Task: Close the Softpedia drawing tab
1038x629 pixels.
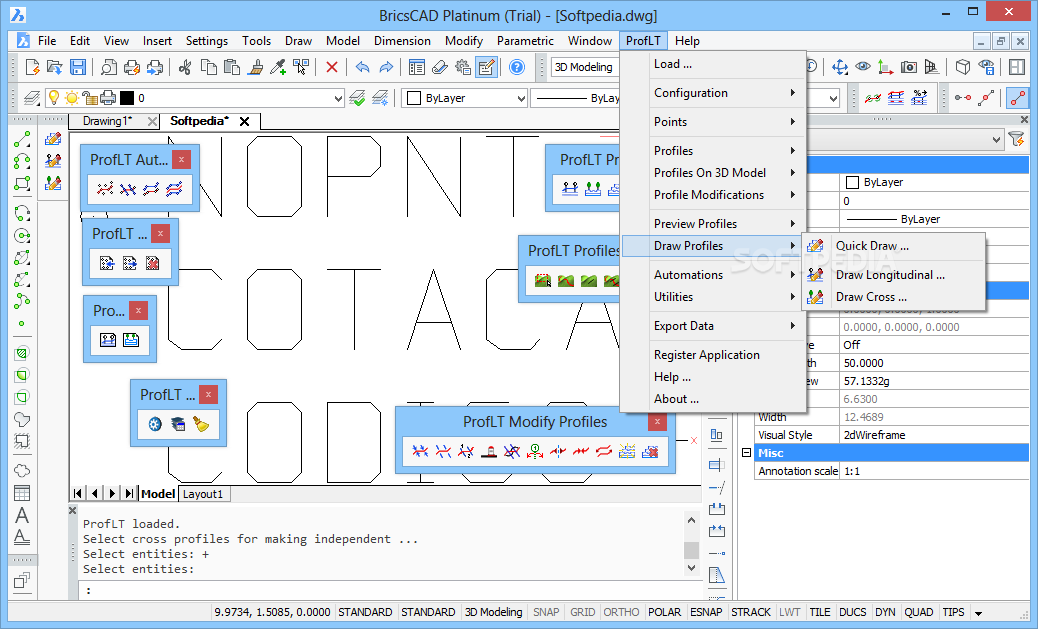Action: tap(244, 121)
